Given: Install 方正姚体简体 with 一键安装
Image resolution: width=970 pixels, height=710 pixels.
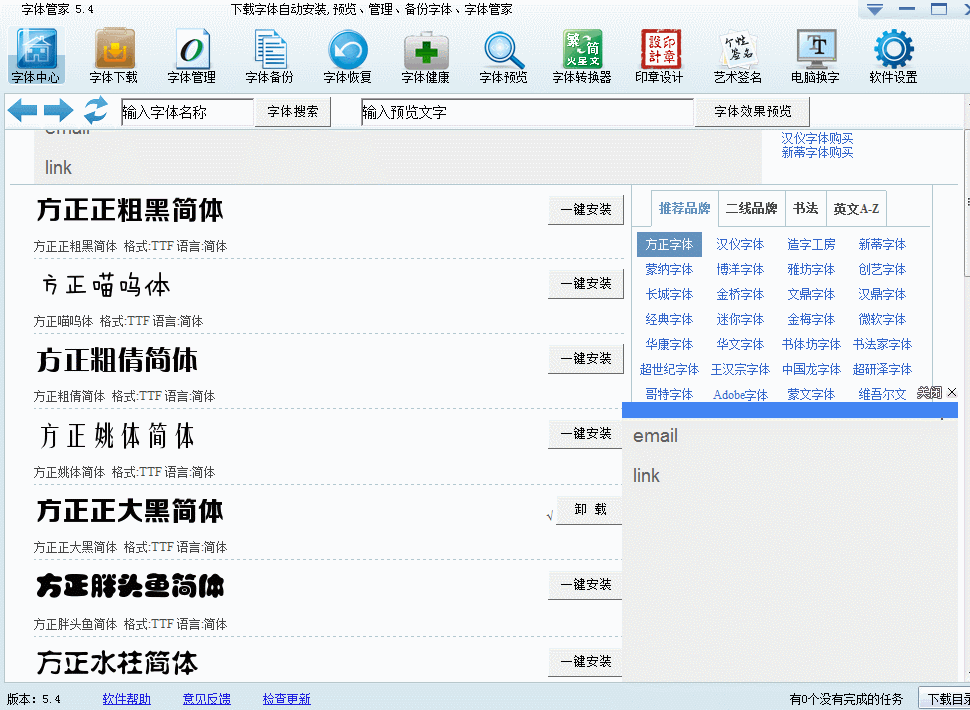Looking at the screenshot, I should pyautogui.click(x=585, y=434).
